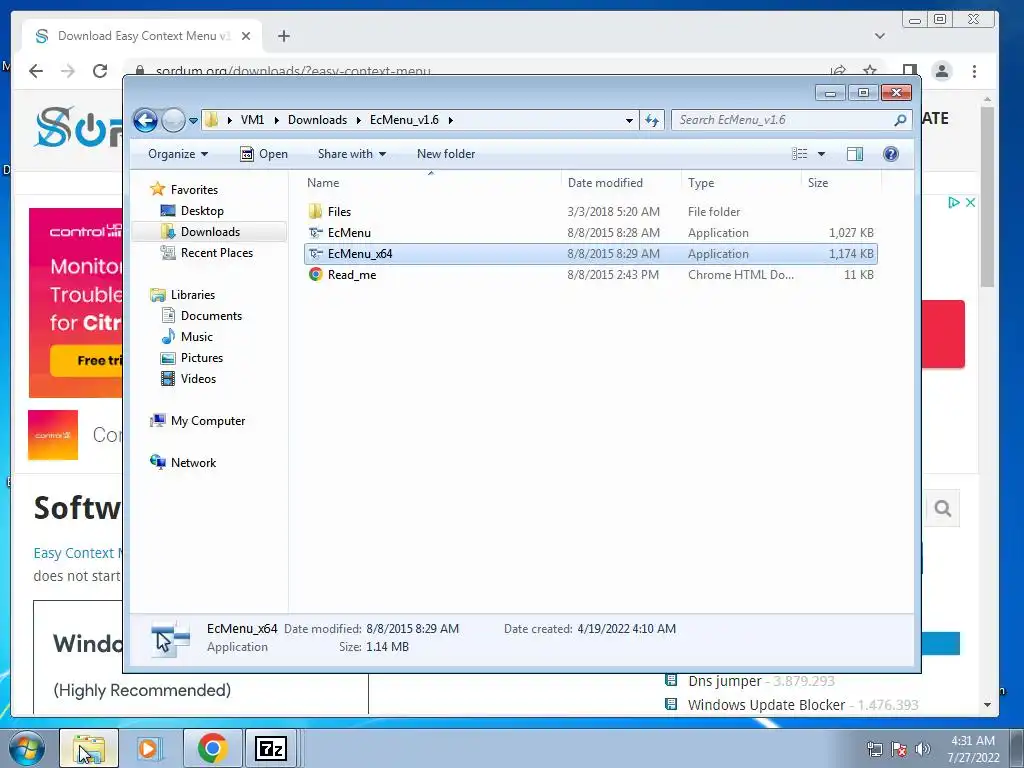This screenshot has height=768, width=1024.
Task: Click the ad close X icon
Action: point(970,202)
